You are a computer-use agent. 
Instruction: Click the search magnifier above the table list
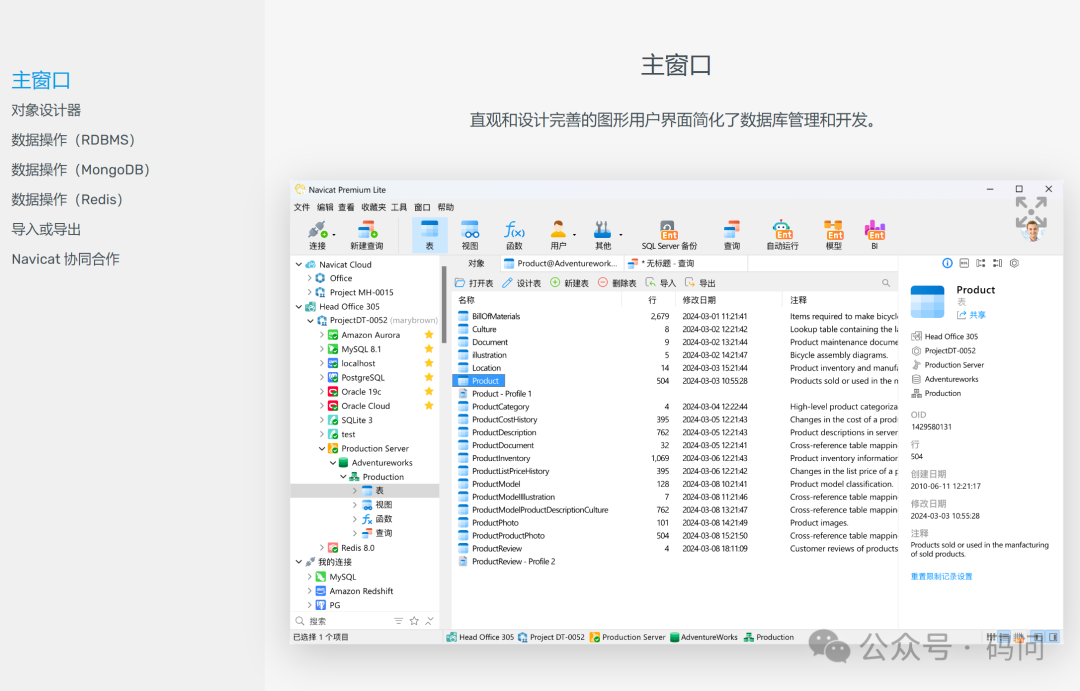click(x=886, y=283)
